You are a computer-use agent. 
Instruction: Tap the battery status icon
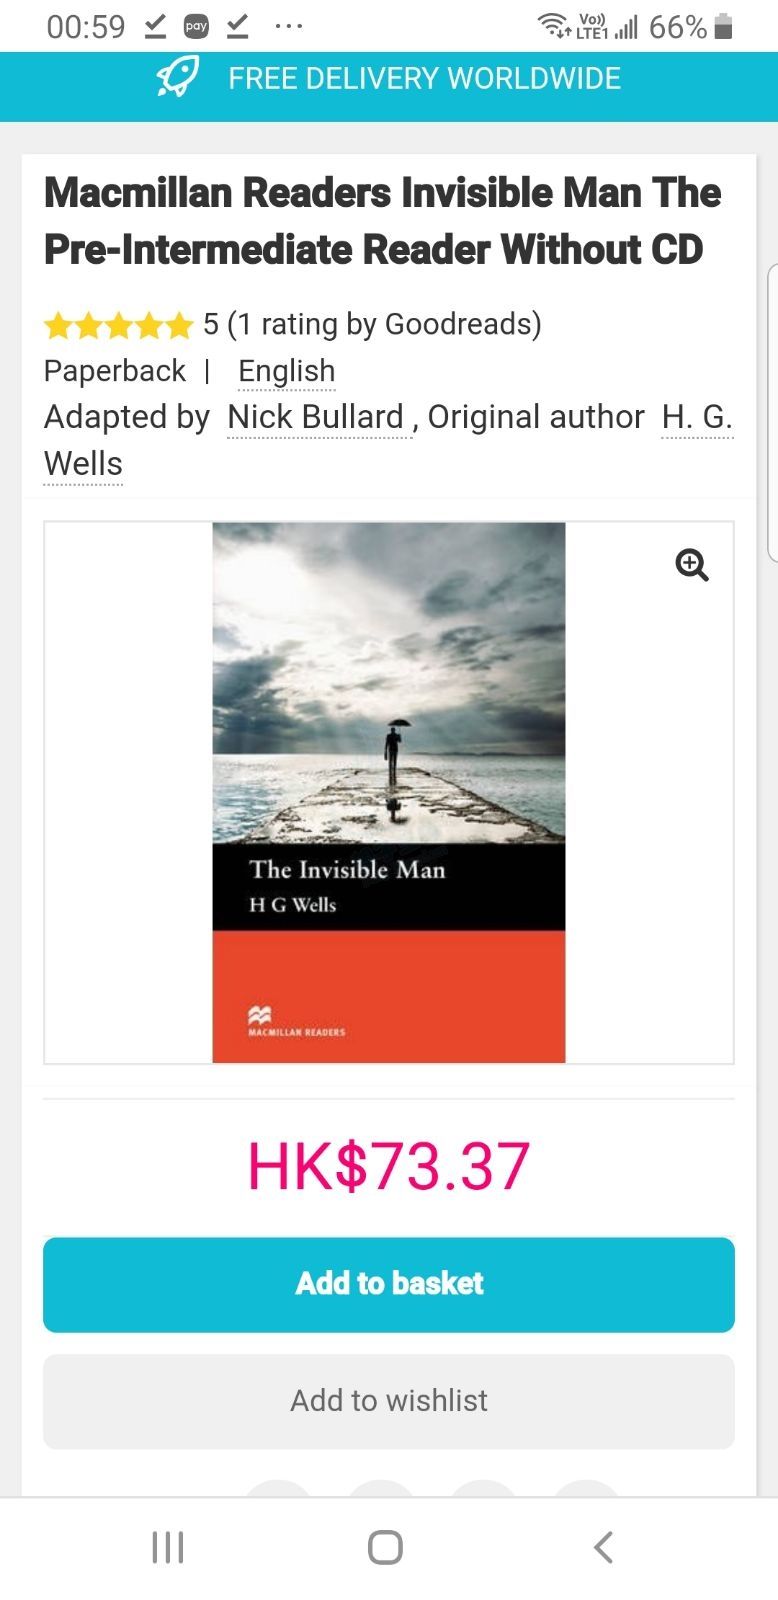724,26
